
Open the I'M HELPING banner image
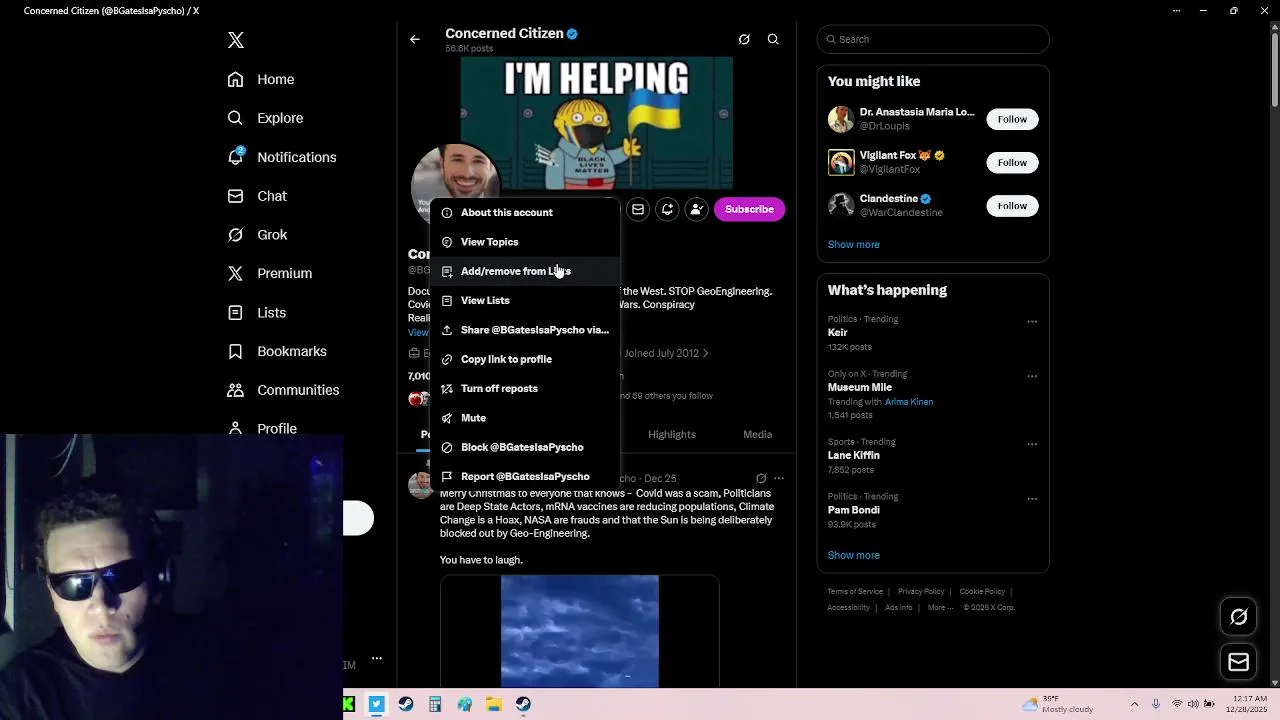coord(597,122)
